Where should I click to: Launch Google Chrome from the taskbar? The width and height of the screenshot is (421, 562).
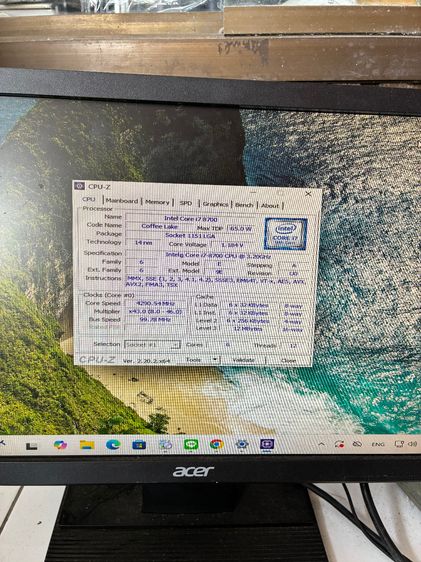click(216, 444)
